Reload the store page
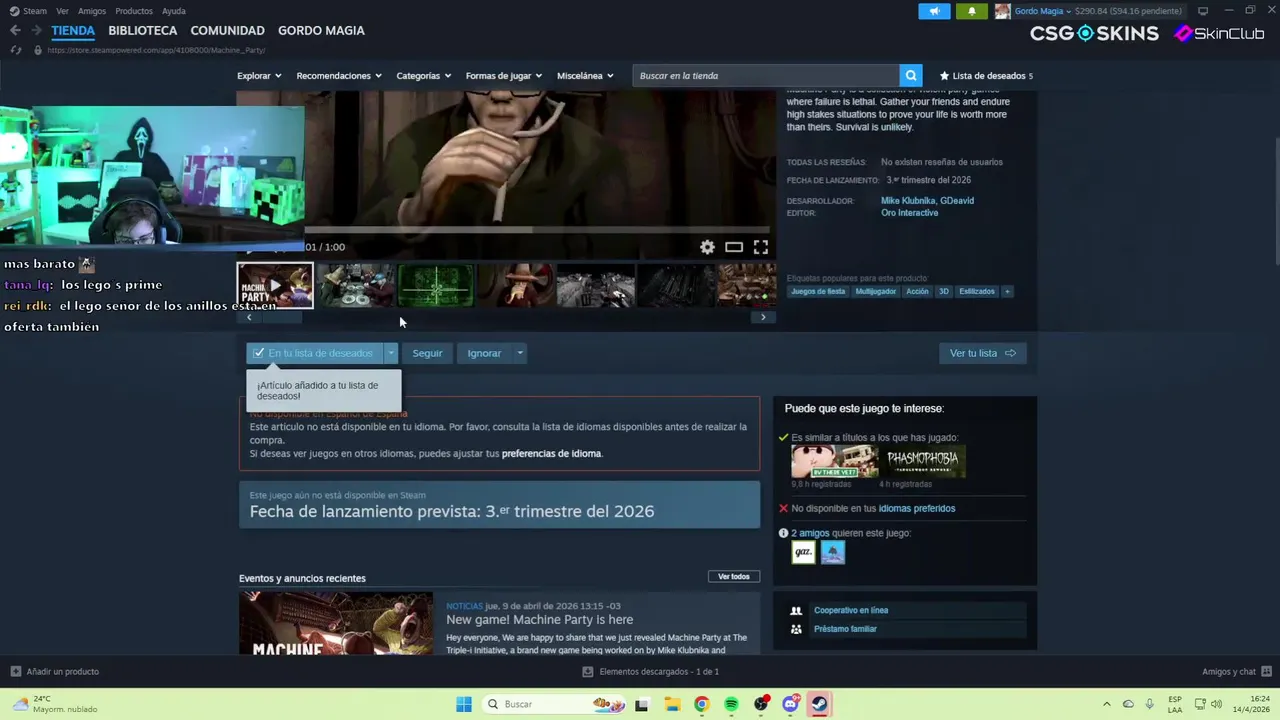Screen dimensions: 1280x720 (x=15, y=49)
